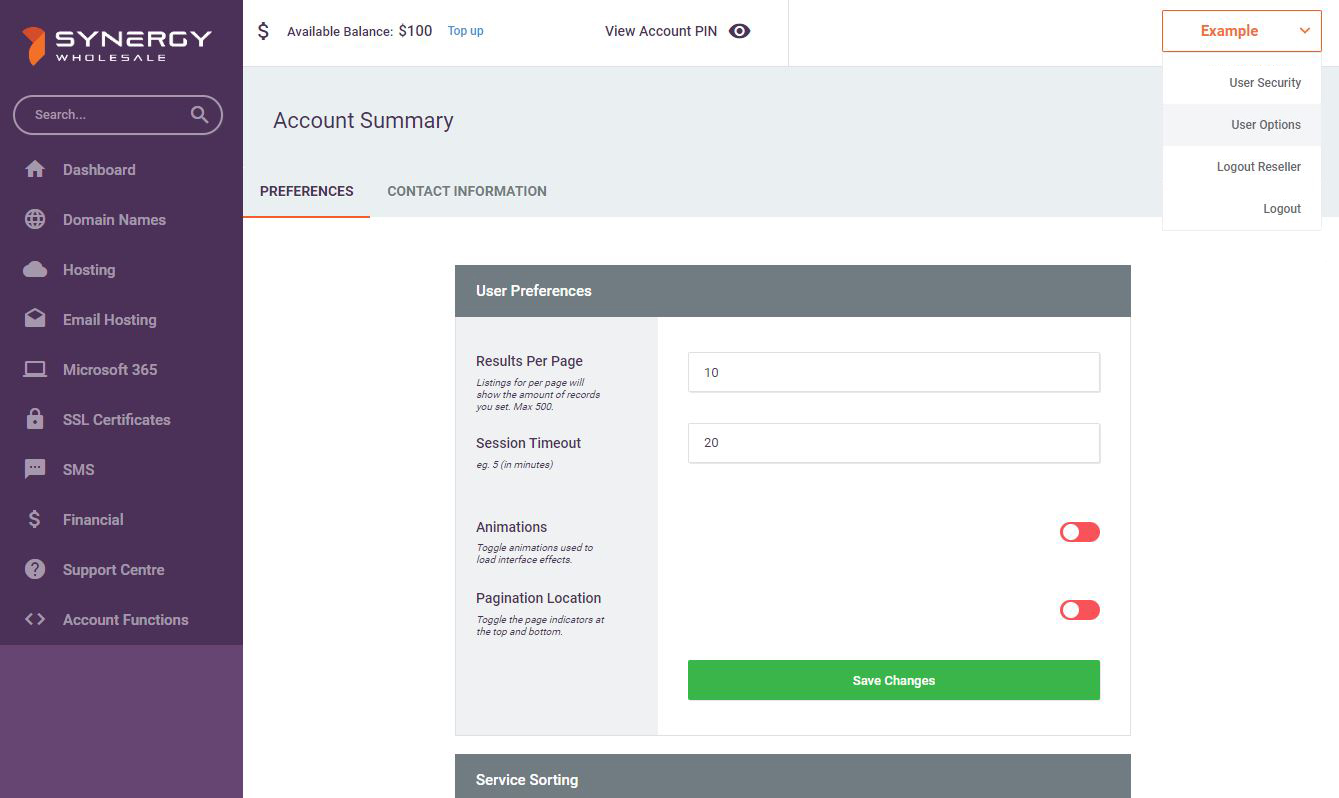
Task: Open SSL Certificates padlock icon
Action: [x=35, y=420]
